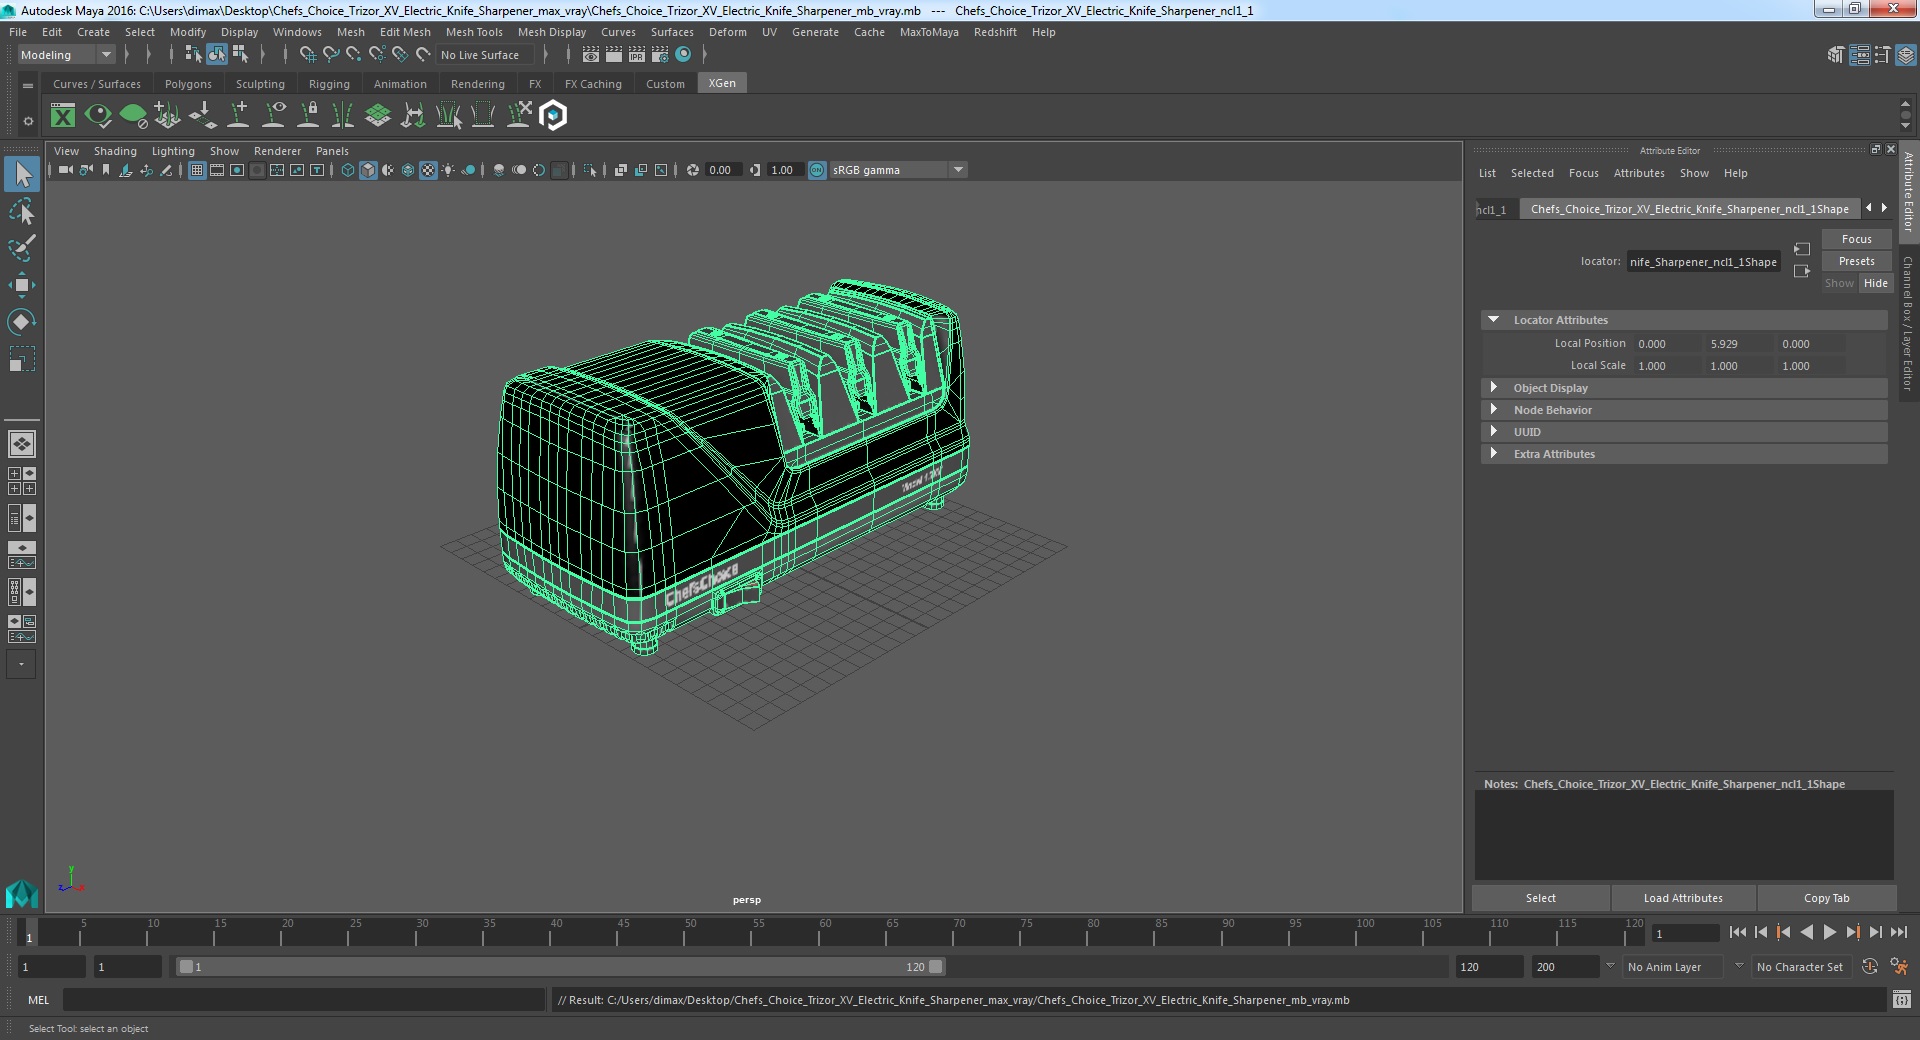The image size is (1920, 1040).
Task: Select the arrow Select tool in the toolbox
Action: click(x=22, y=175)
